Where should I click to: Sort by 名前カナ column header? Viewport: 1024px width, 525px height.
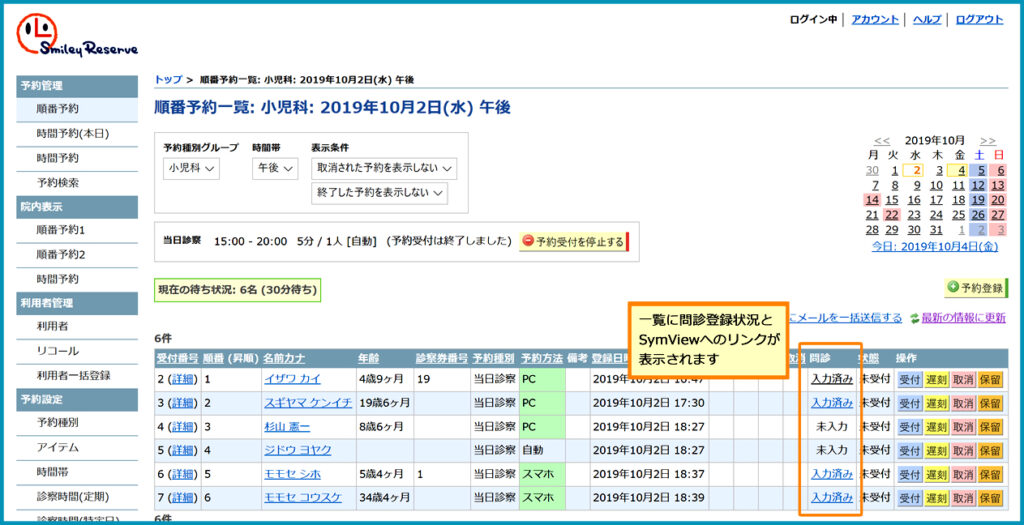tap(284, 357)
